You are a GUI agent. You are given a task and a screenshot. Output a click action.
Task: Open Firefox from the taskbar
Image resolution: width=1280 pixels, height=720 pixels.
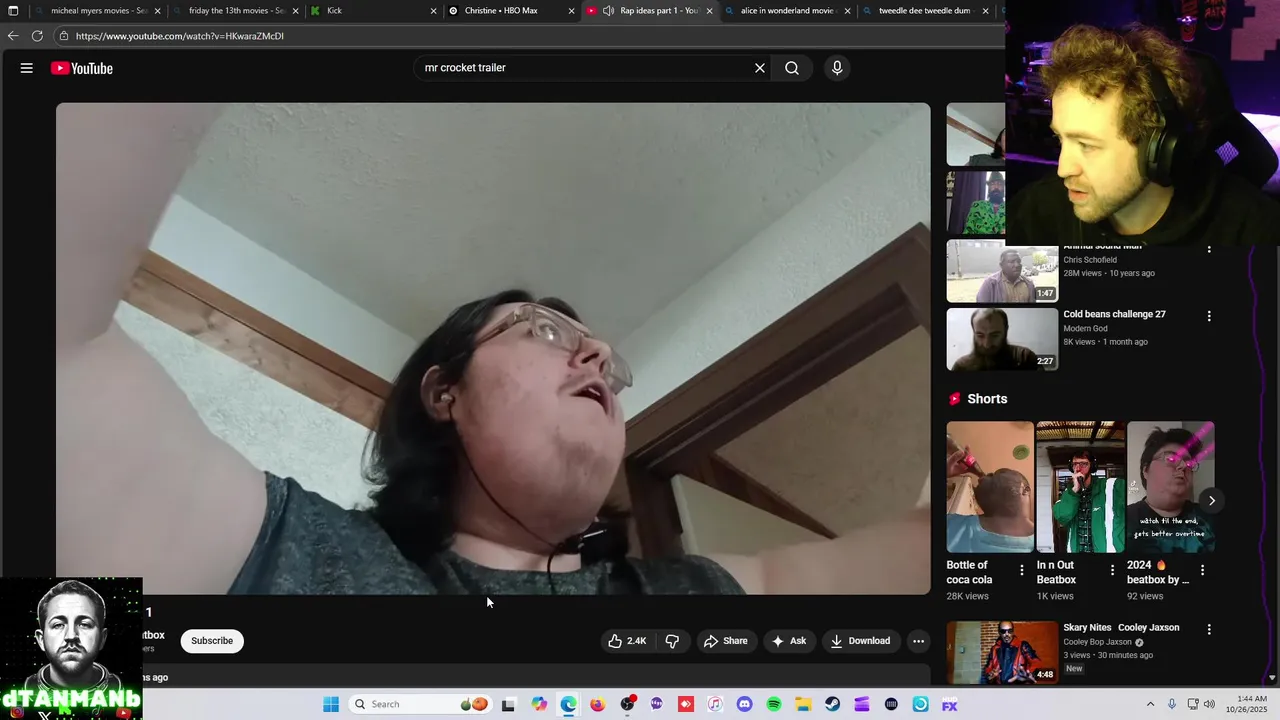point(598,704)
